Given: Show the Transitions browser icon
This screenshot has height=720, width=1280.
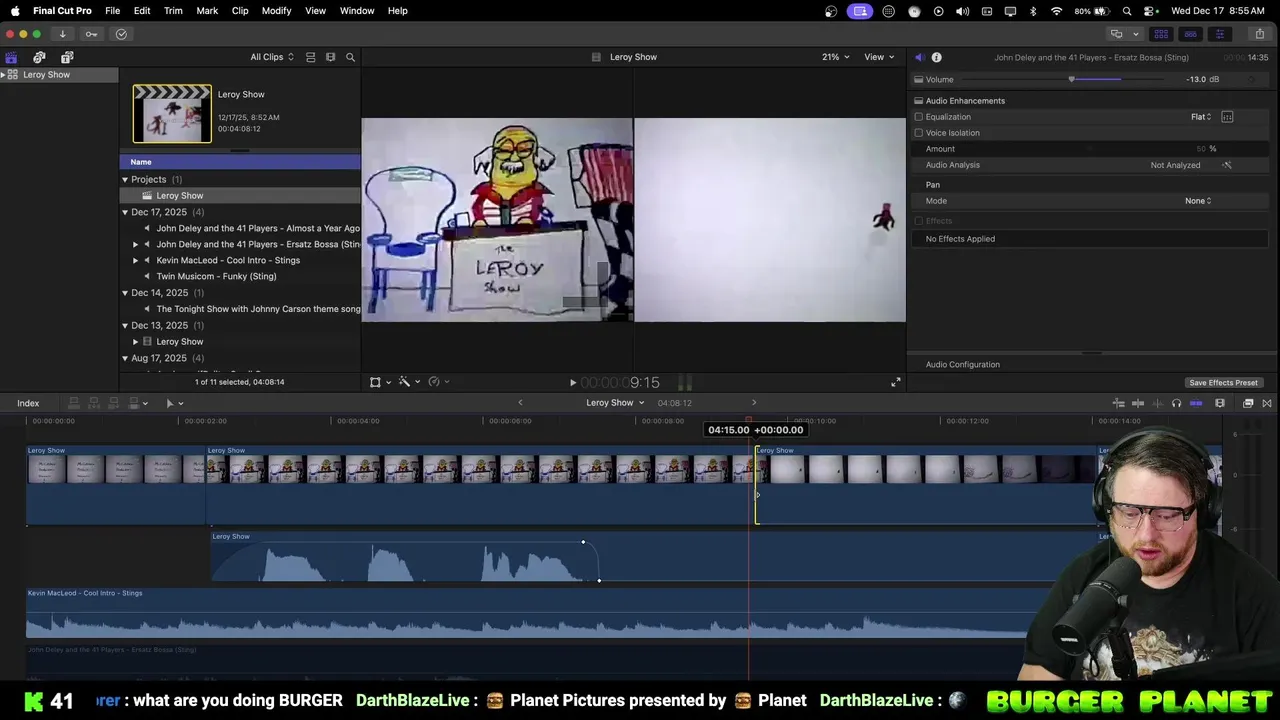Looking at the screenshot, I should coord(1267,403).
